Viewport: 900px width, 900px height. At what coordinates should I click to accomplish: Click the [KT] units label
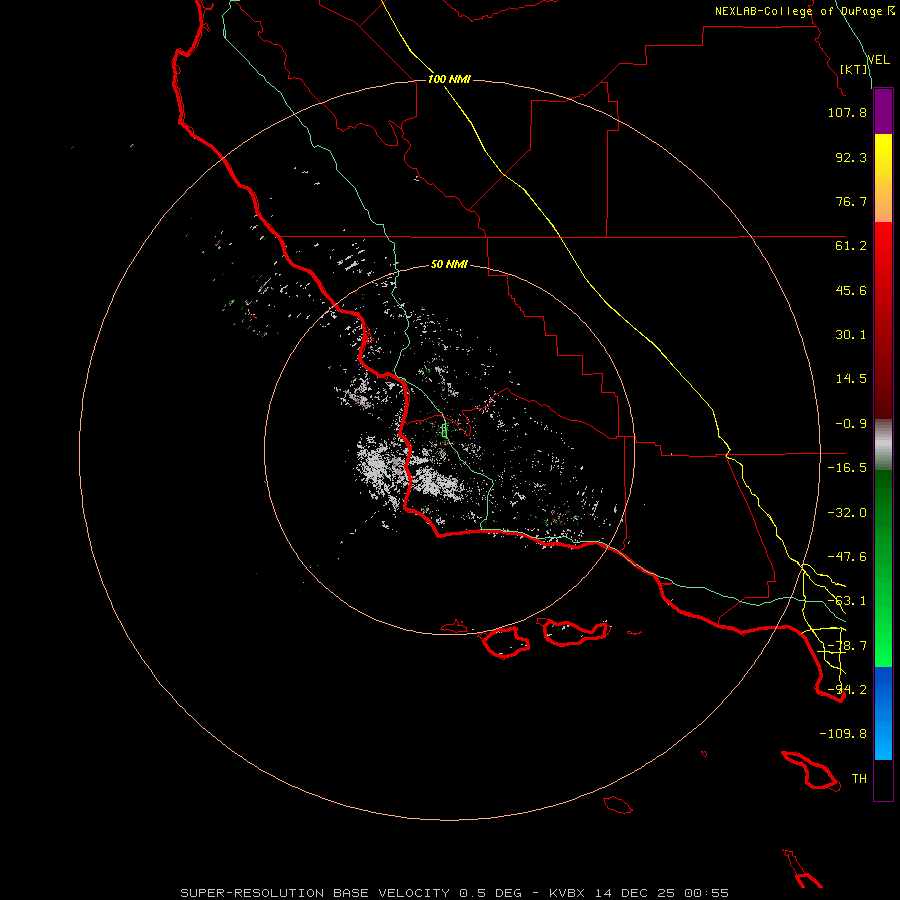click(854, 69)
